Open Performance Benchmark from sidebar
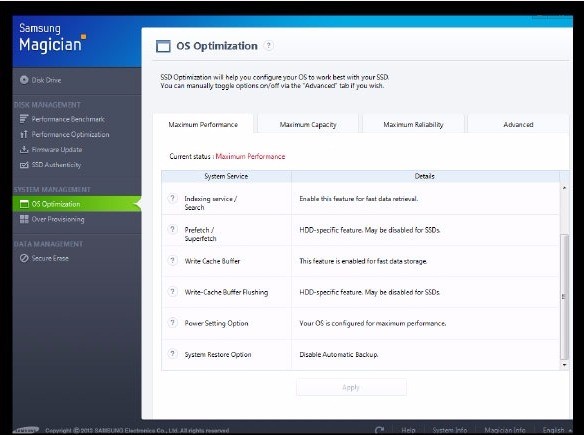 (x=62, y=119)
